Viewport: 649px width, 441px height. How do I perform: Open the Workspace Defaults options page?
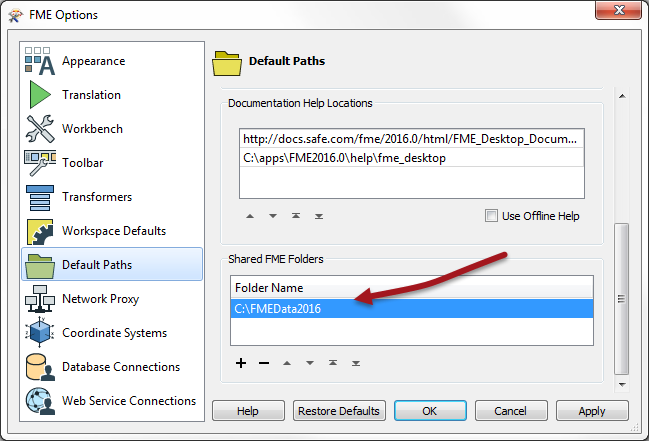point(114,231)
